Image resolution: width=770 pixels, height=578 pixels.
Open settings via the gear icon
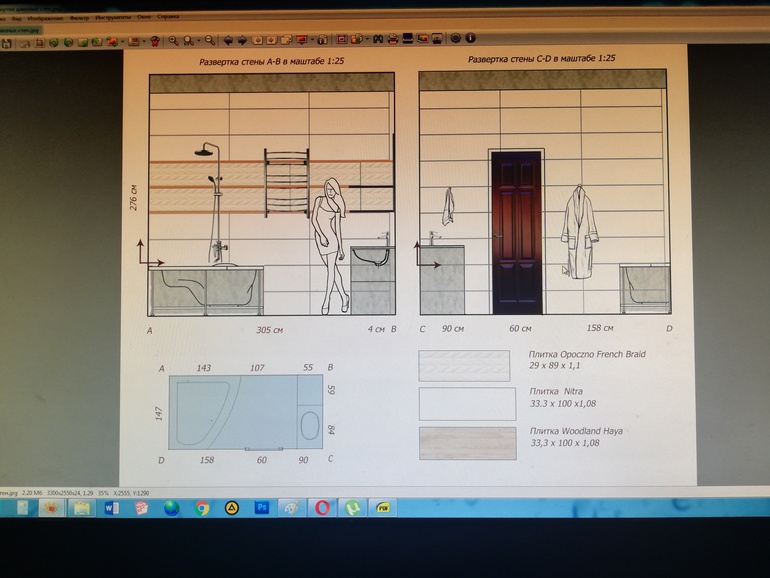tap(455, 40)
